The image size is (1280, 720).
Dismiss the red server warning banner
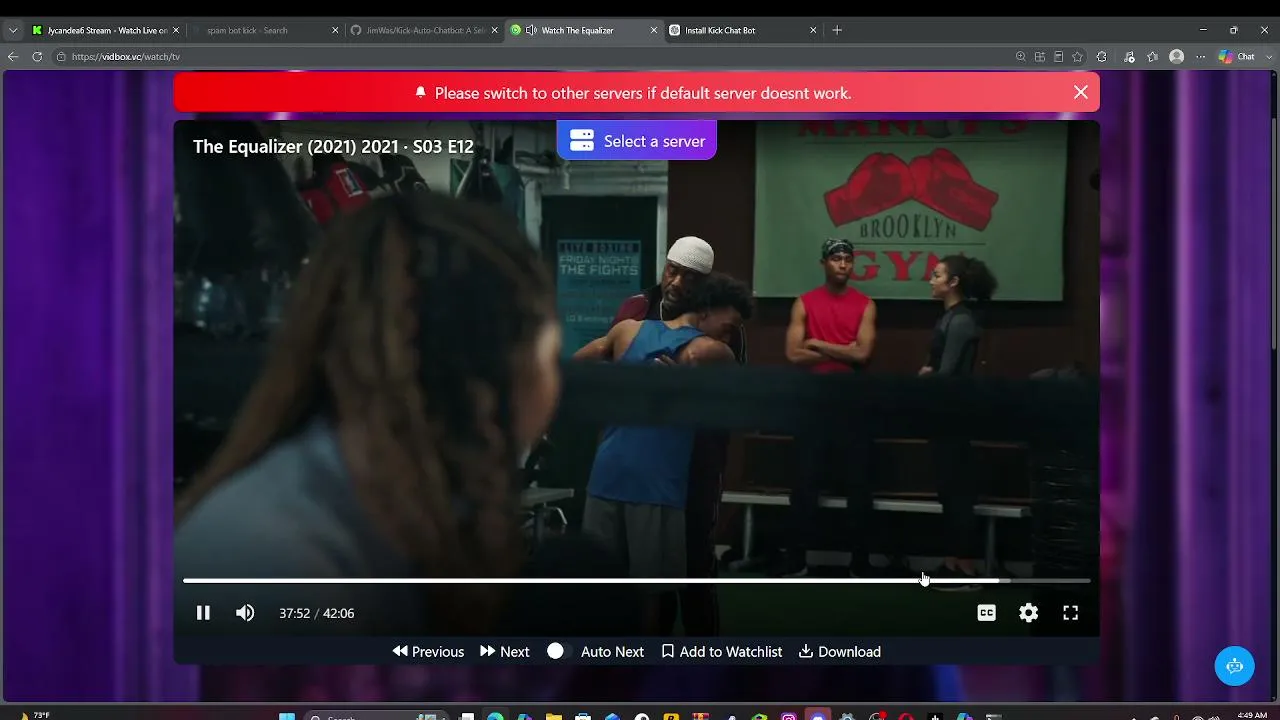(1081, 92)
